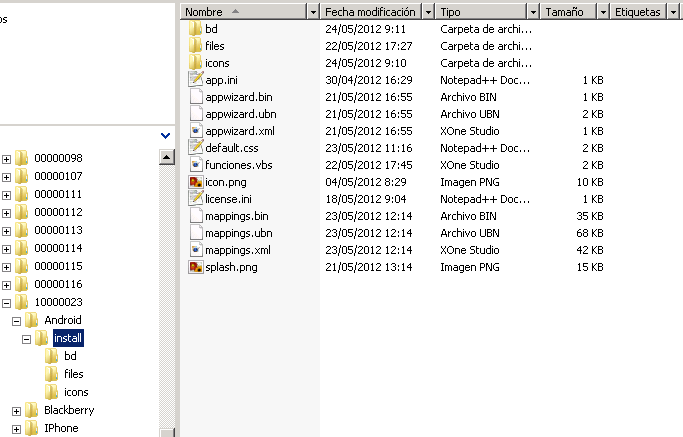This screenshot has width=683, height=437.
Task: Select the mappings.ubn file icon
Action: pyautogui.click(x=196, y=233)
